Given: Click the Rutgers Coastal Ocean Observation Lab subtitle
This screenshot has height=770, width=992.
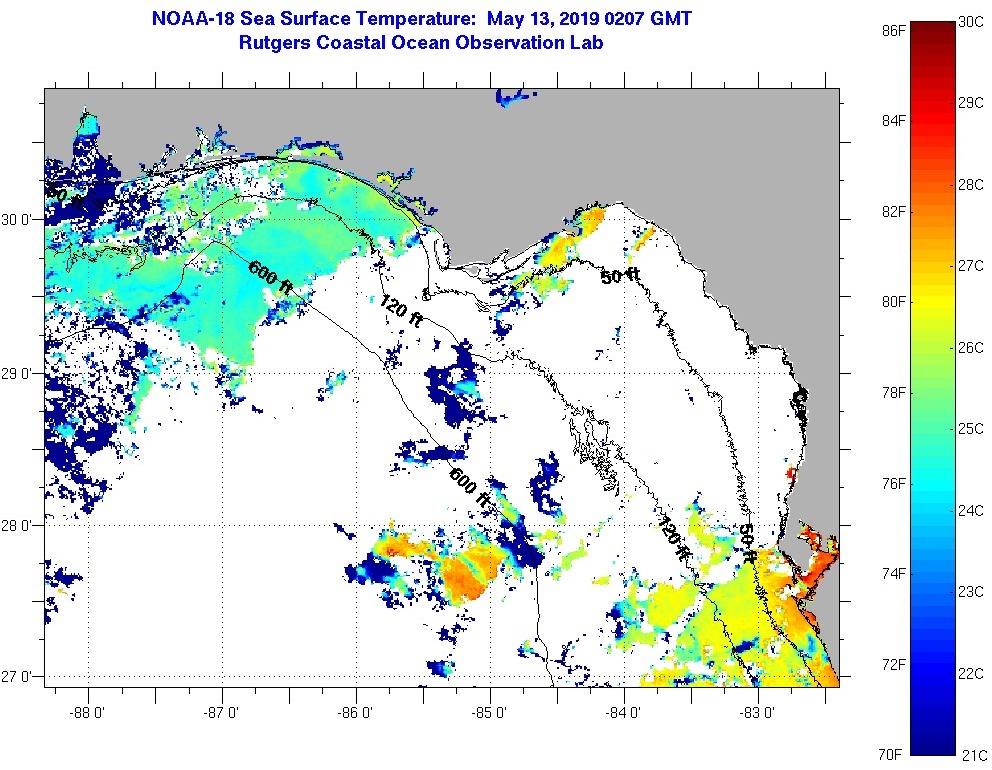Looking at the screenshot, I should click(421, 43).
